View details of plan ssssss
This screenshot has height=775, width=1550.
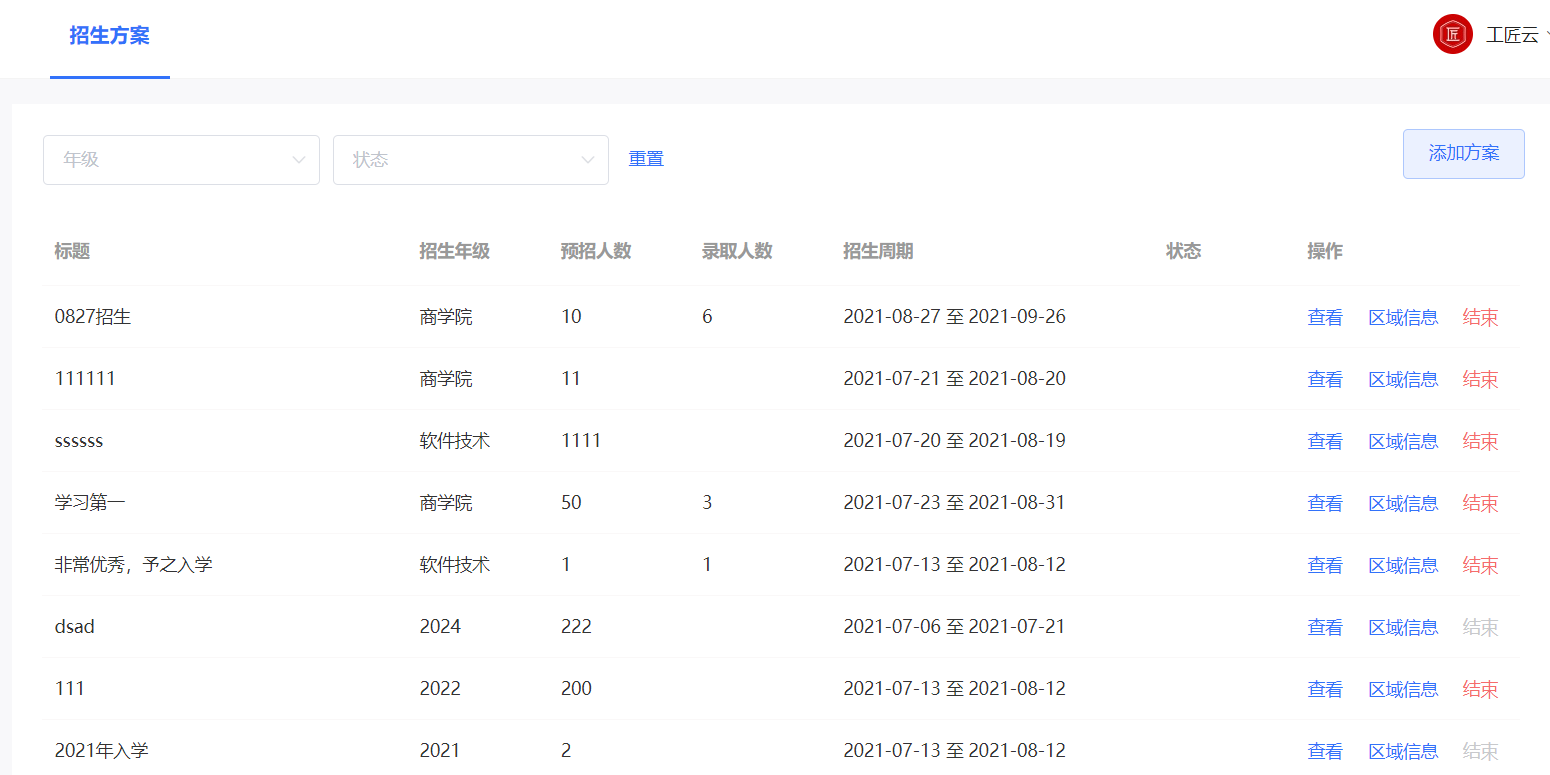(x=1324, y=440)
